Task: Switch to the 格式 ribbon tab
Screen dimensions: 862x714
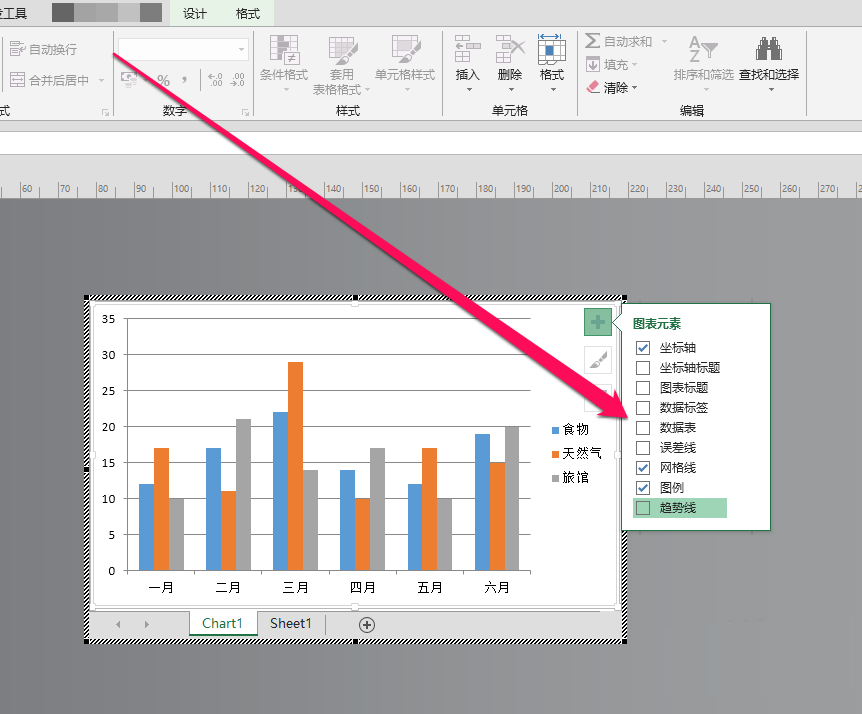Action: (247, 14)
